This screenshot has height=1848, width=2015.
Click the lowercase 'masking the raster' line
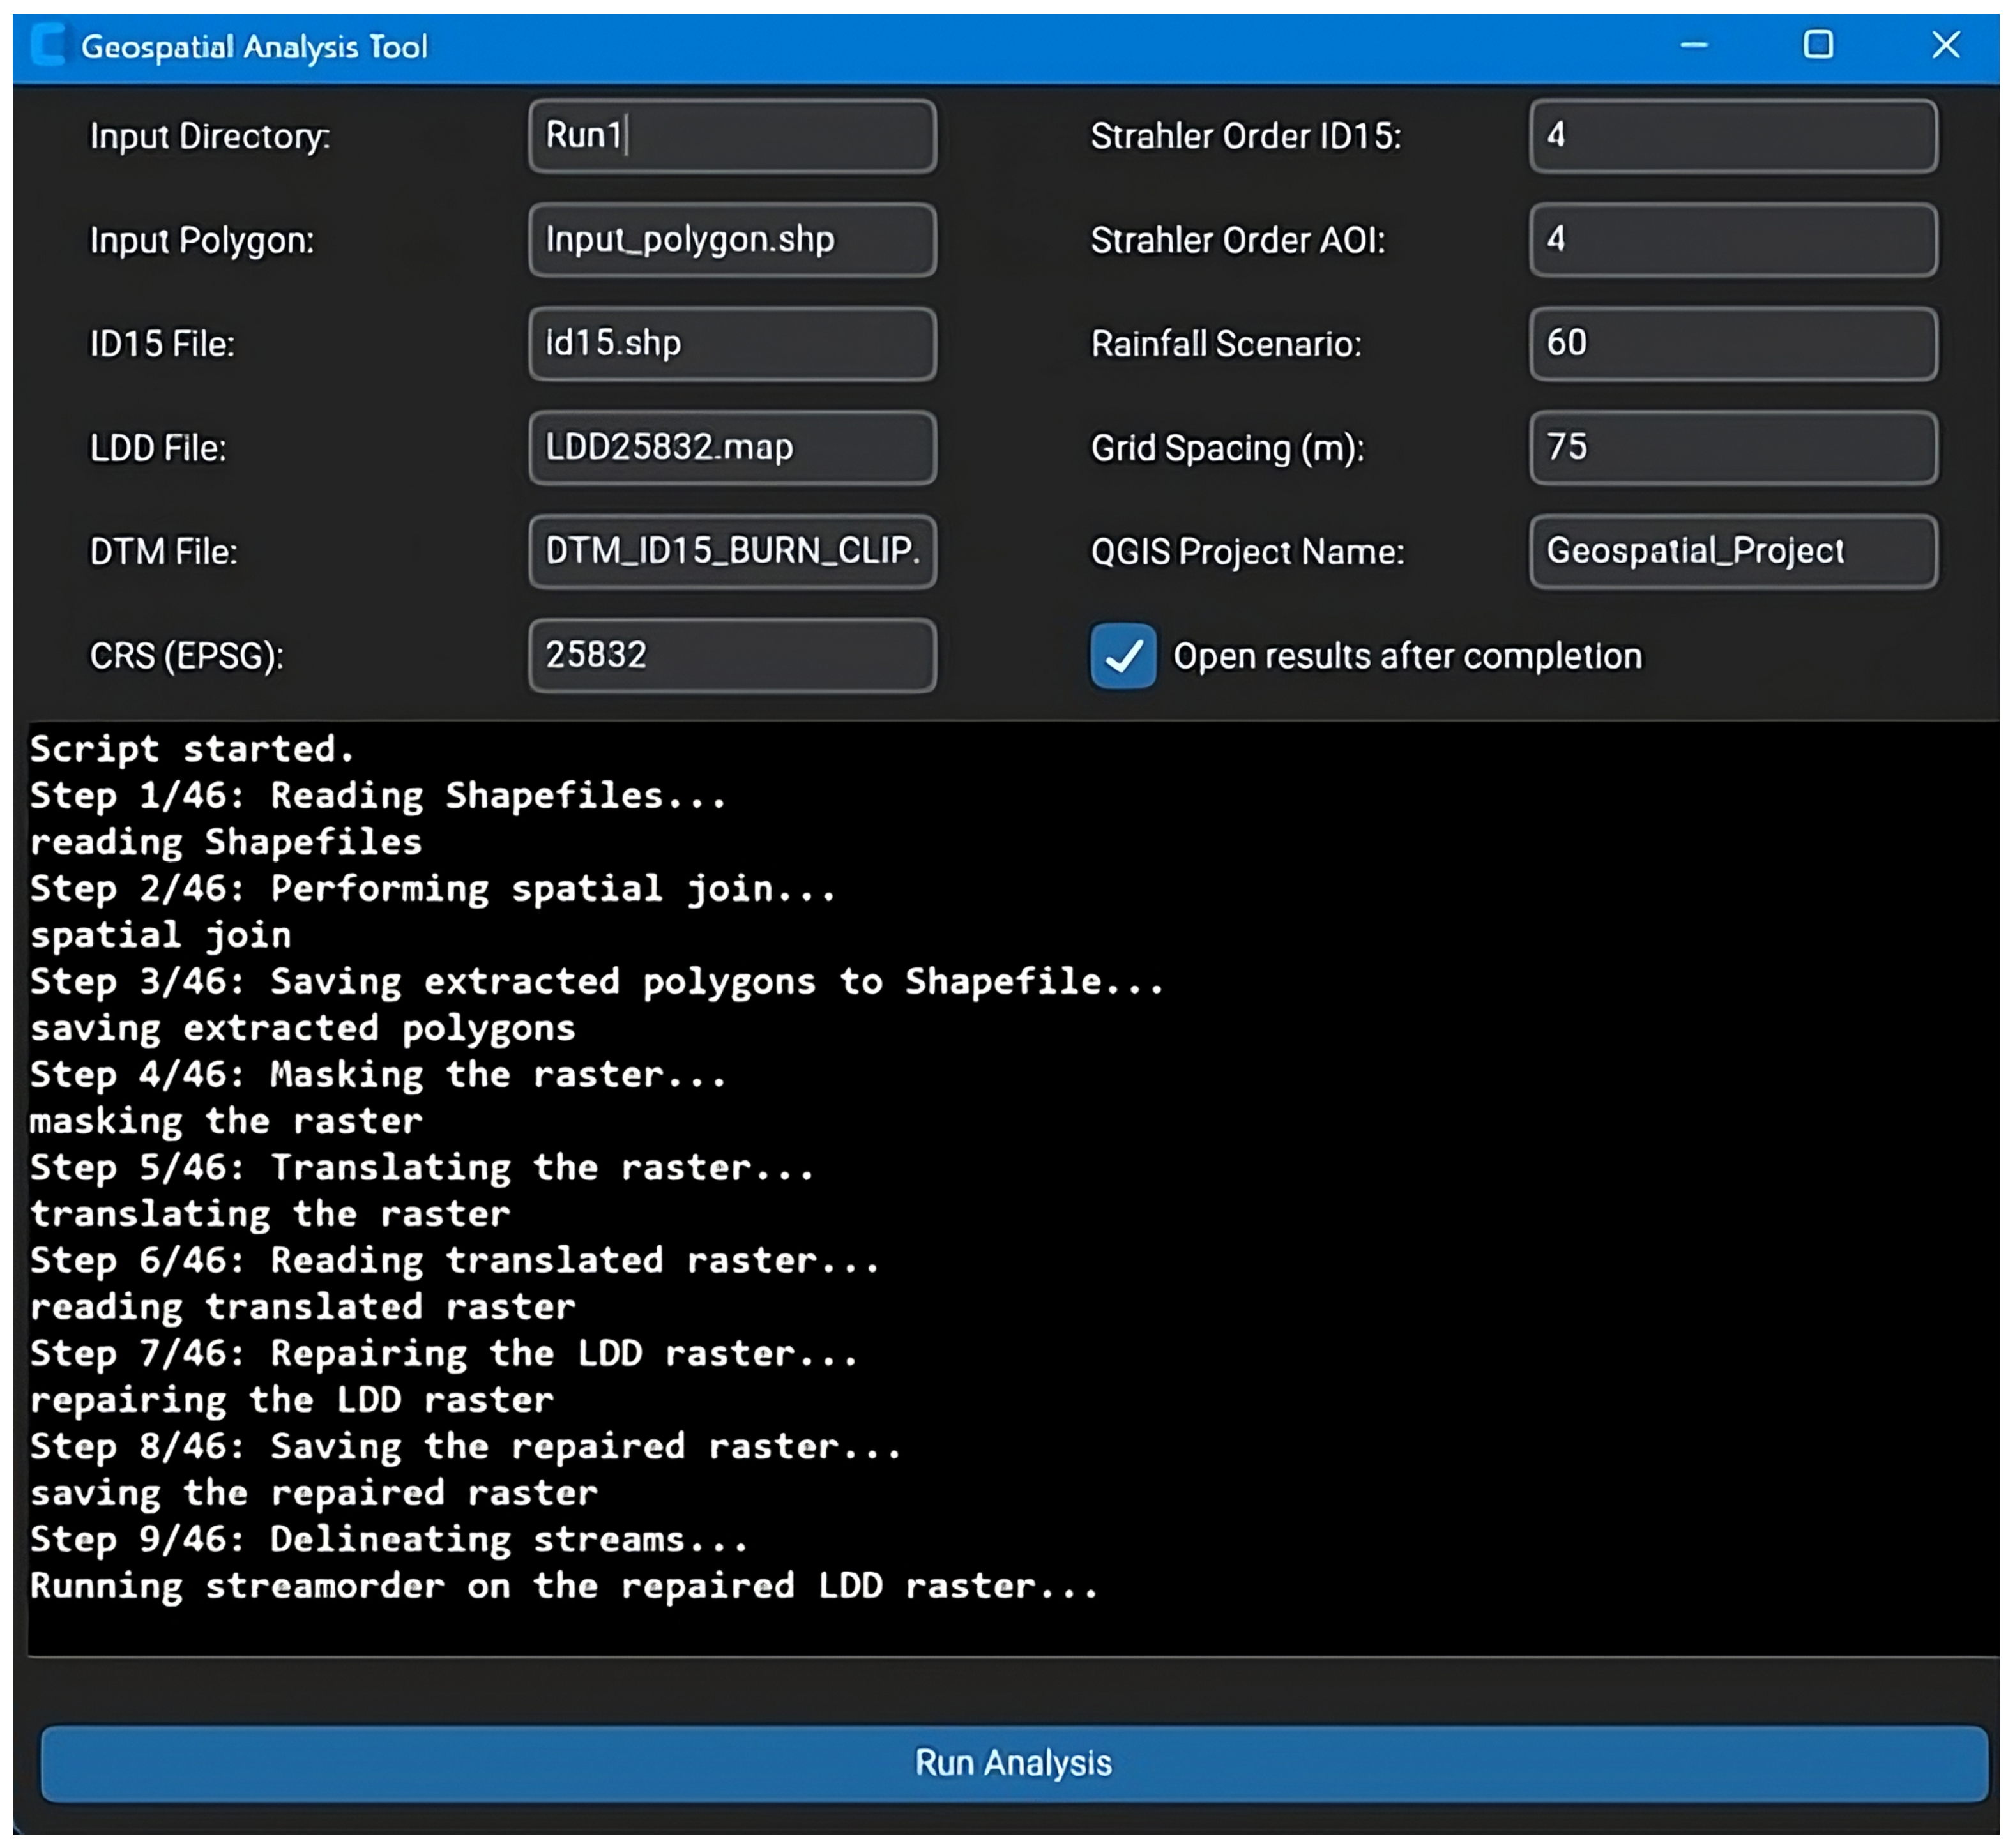pyautogui.click(x=226, y=1121)
